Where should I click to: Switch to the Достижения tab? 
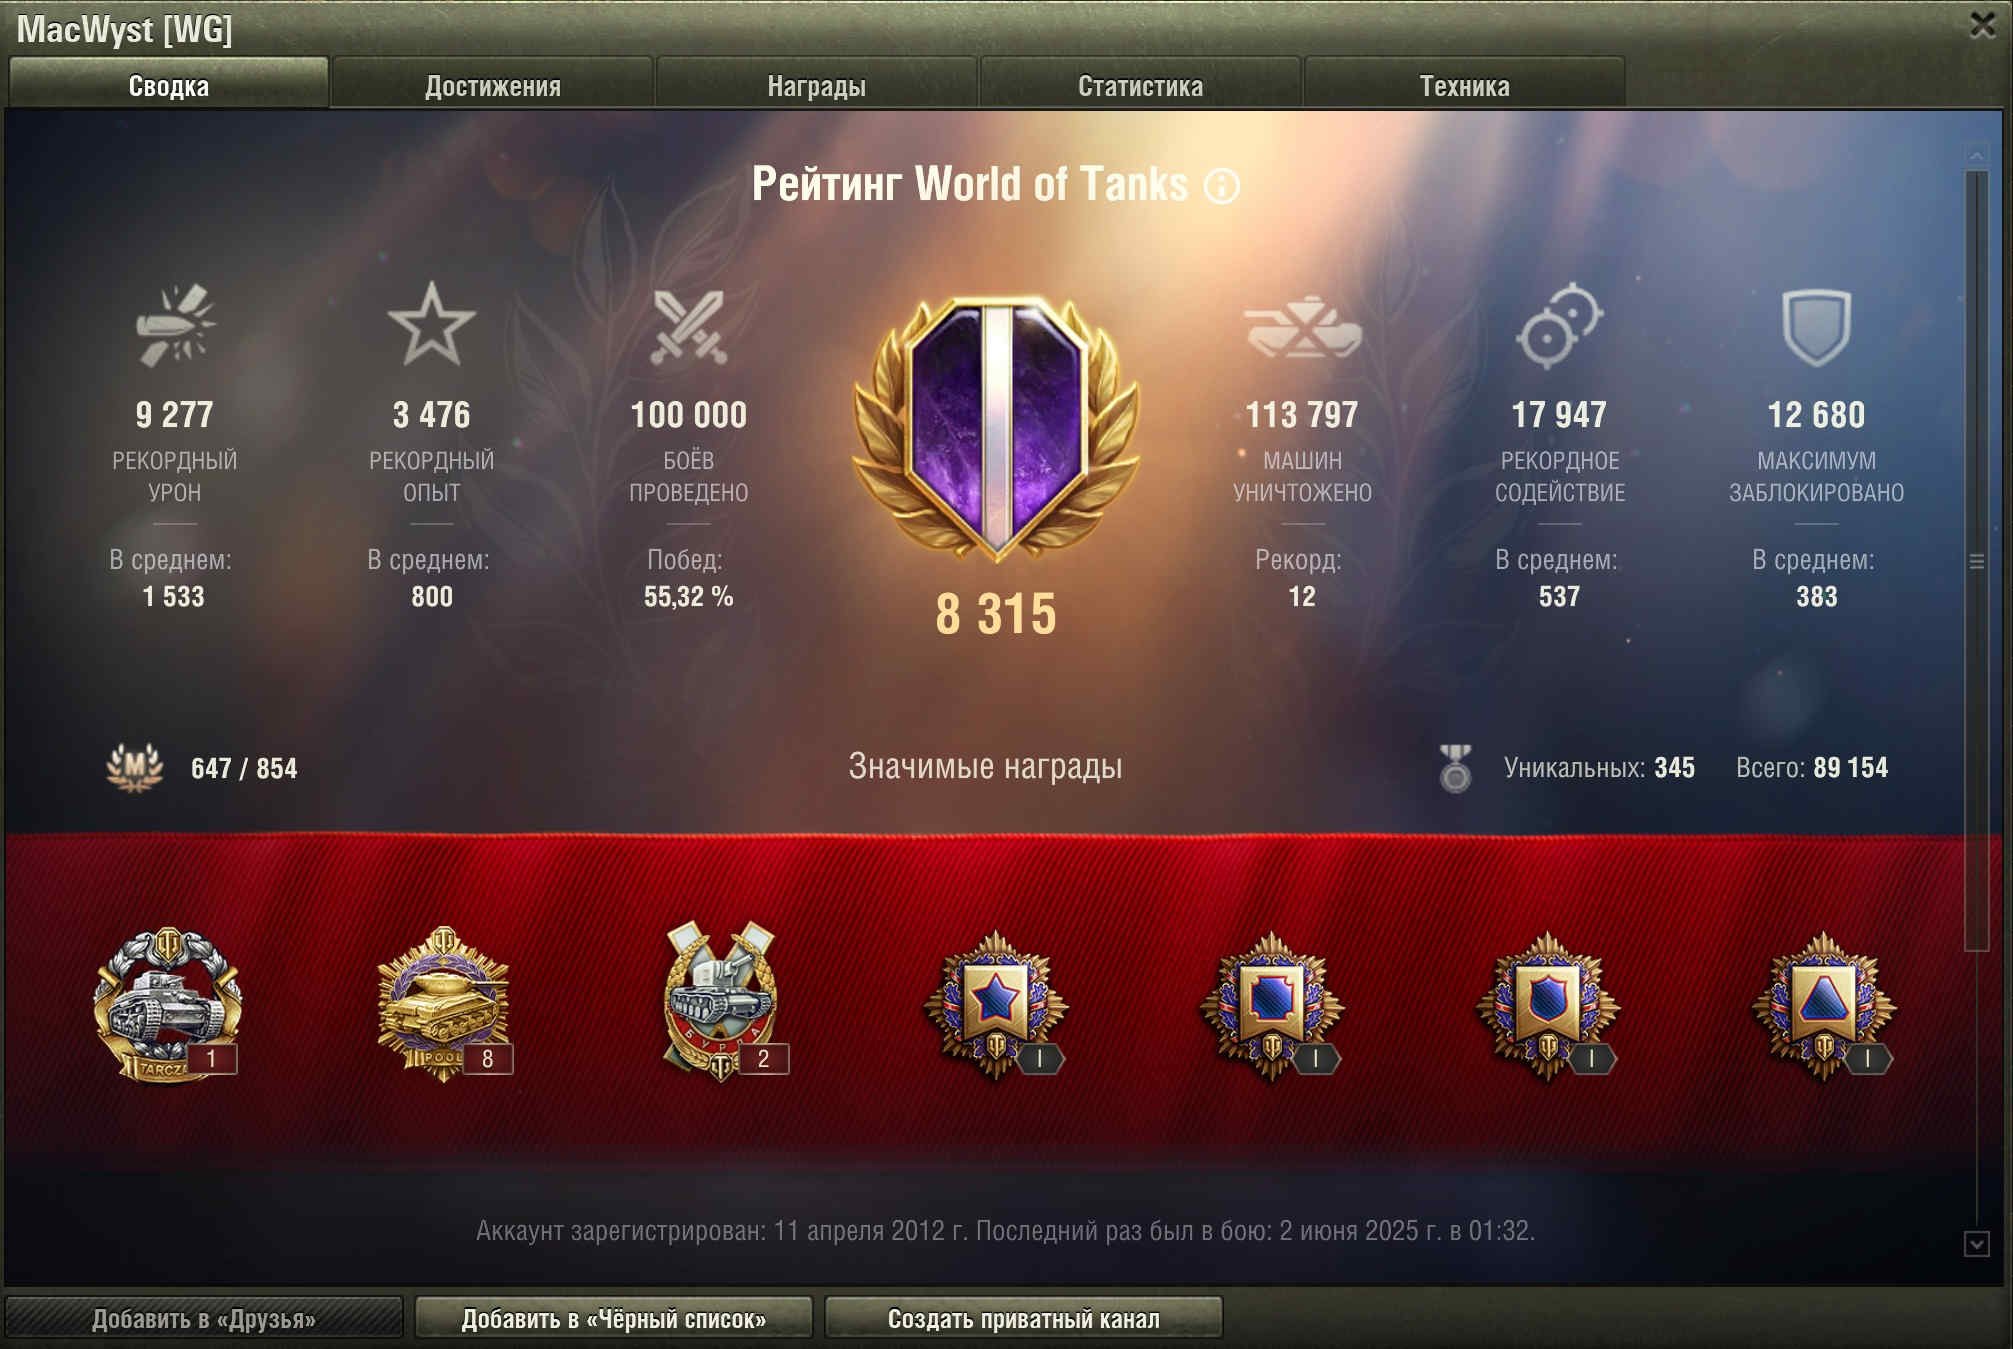tap(493, 85)
